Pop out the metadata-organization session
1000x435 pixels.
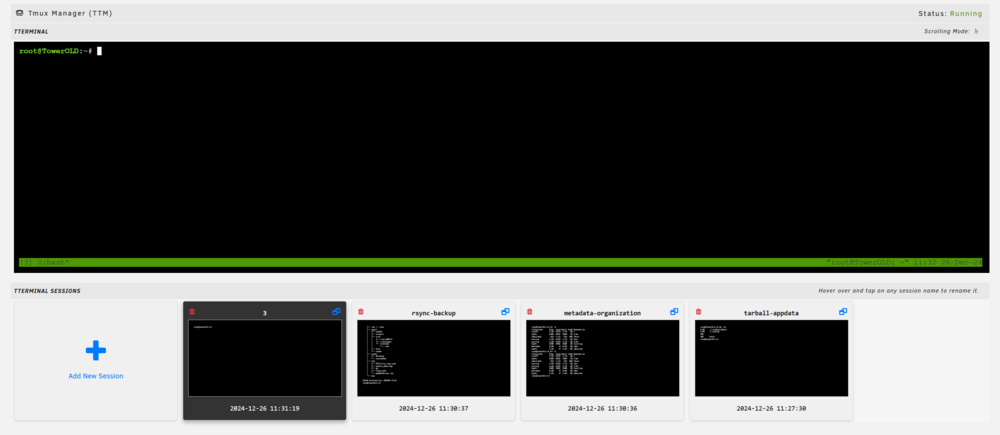tap(674, 311)
